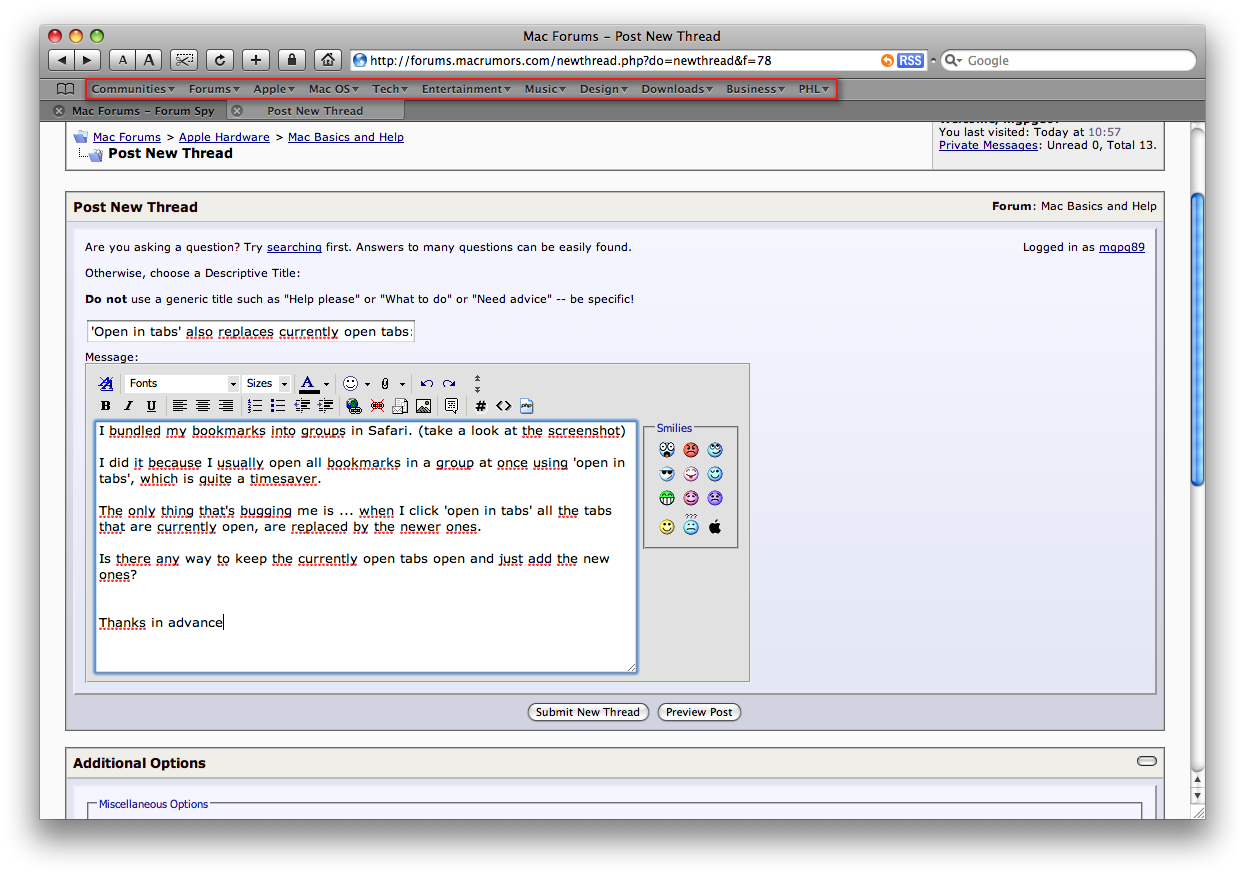Image resolution: width=1245 pixels, height=874 pixels.
Task: Go forward with Safari's forward arrow
Action: click(x=88, y=60)
